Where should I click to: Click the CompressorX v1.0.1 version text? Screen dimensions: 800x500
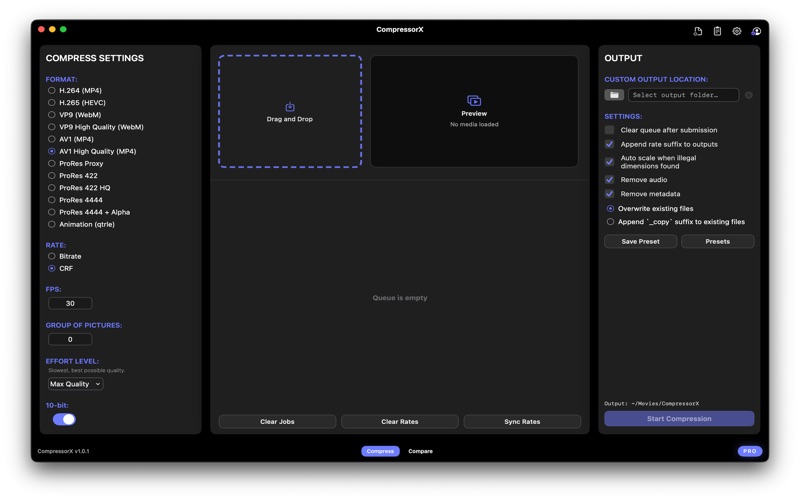click(x=63, y=451)
